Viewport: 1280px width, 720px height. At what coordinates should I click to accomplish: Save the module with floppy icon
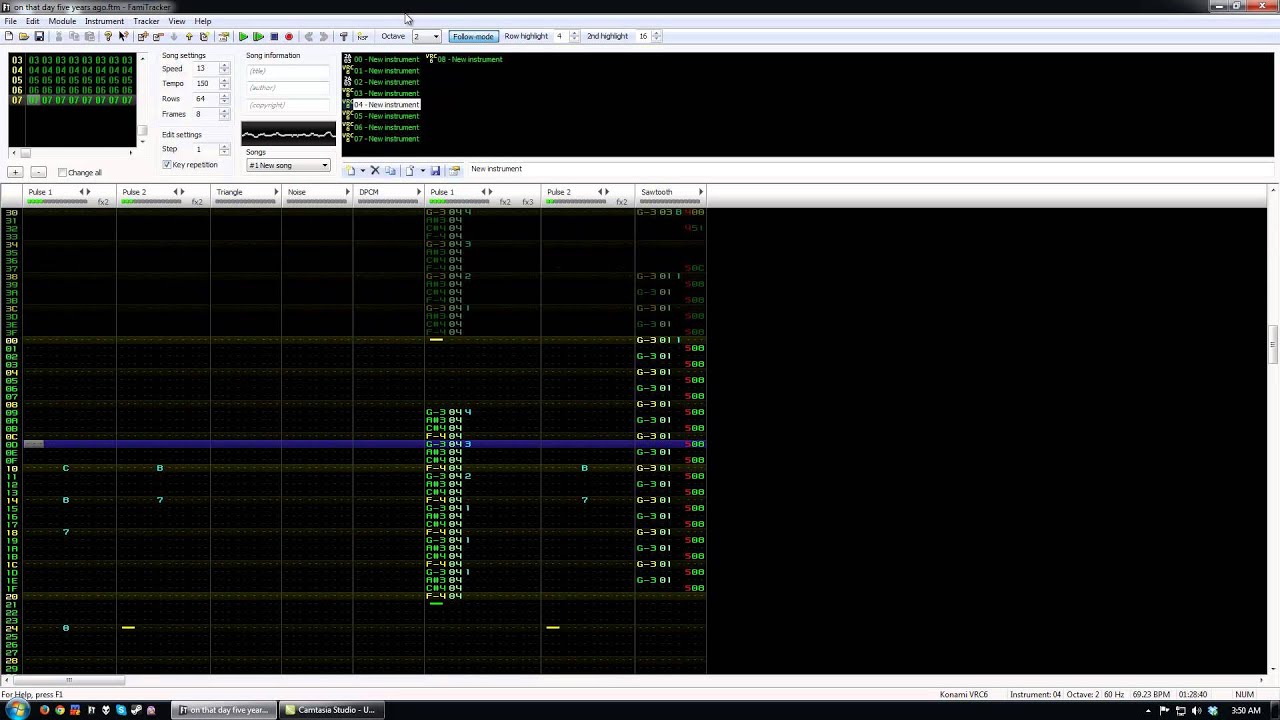point(39,36)
